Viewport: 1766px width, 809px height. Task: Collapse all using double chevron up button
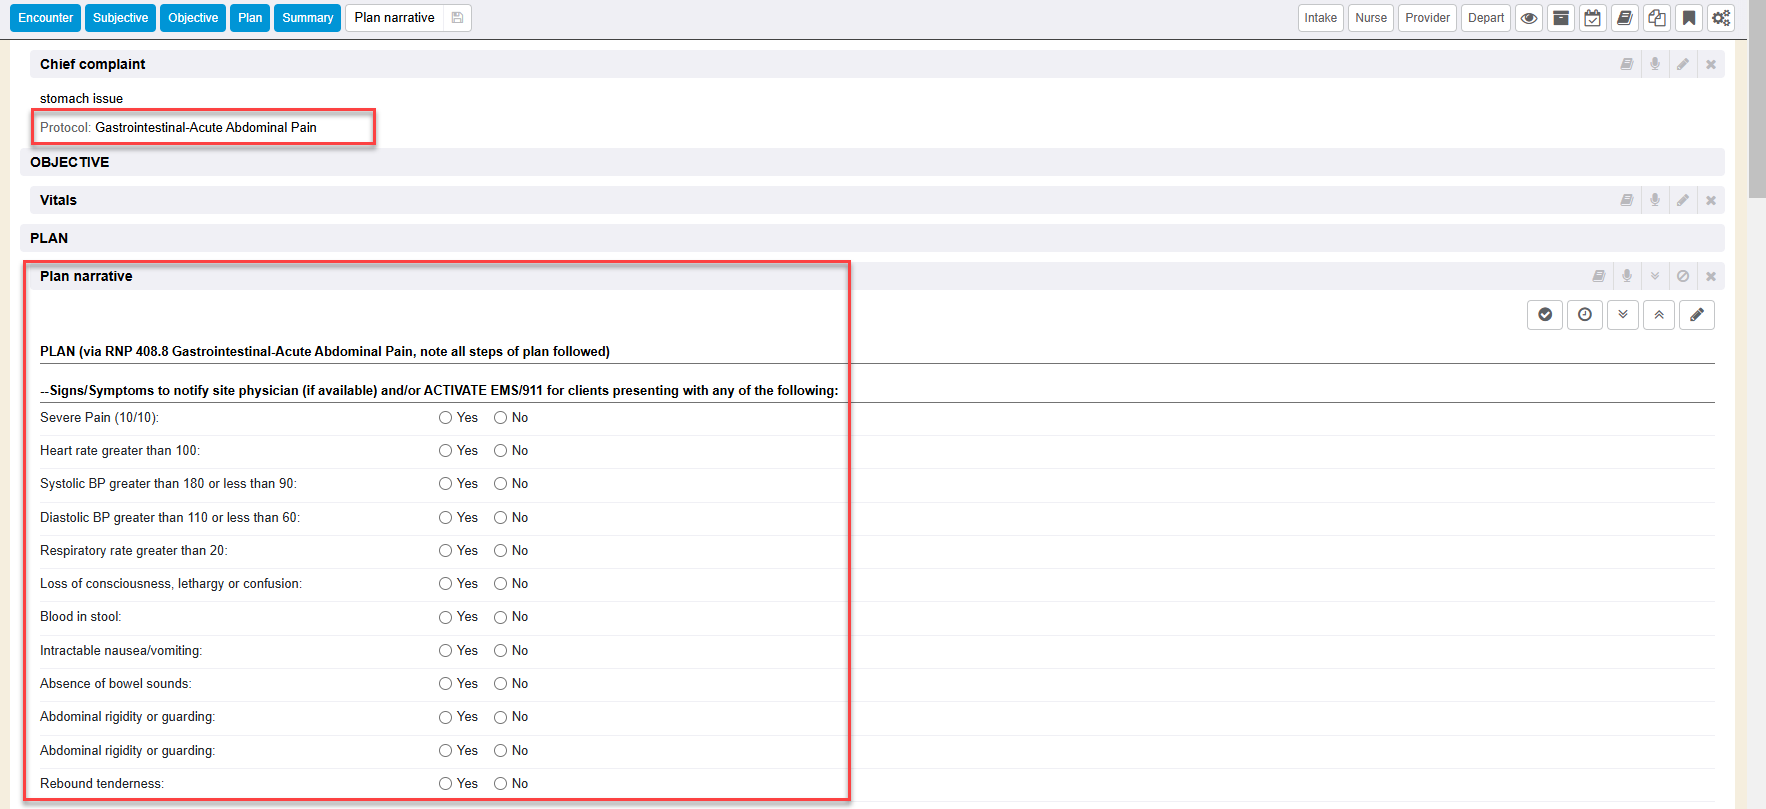pos(1658,315)
